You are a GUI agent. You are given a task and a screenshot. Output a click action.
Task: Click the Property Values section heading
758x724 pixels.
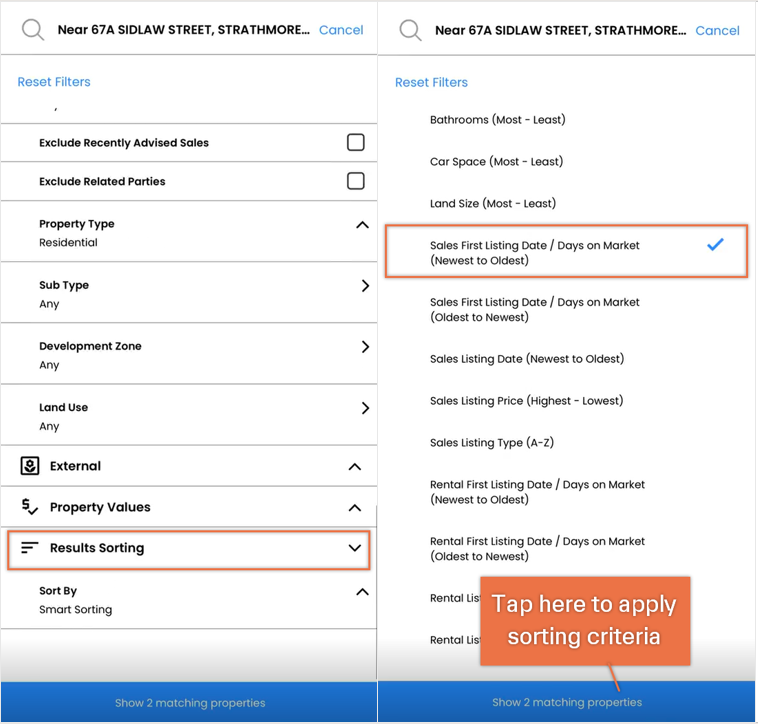click(x=100, y=507)
